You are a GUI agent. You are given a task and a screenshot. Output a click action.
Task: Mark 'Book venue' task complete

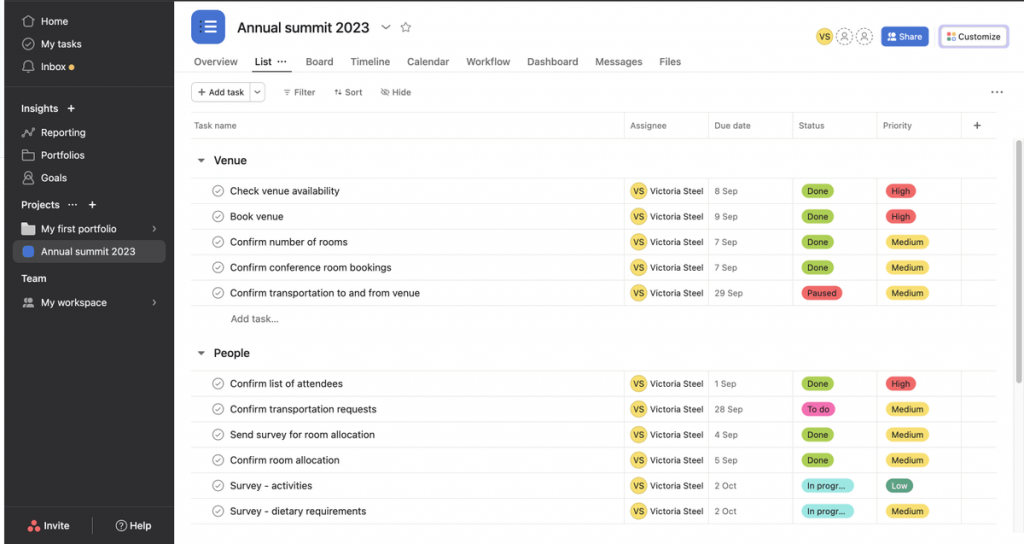pos(218,217)
